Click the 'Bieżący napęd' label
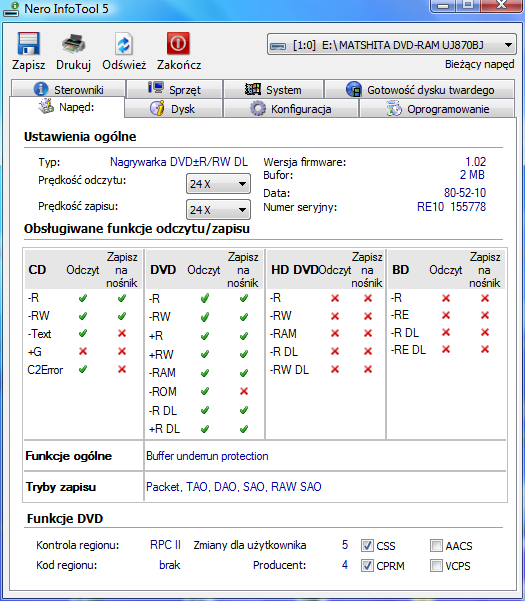525x601 pixels. pyautogui.click(x=479, y=64)
